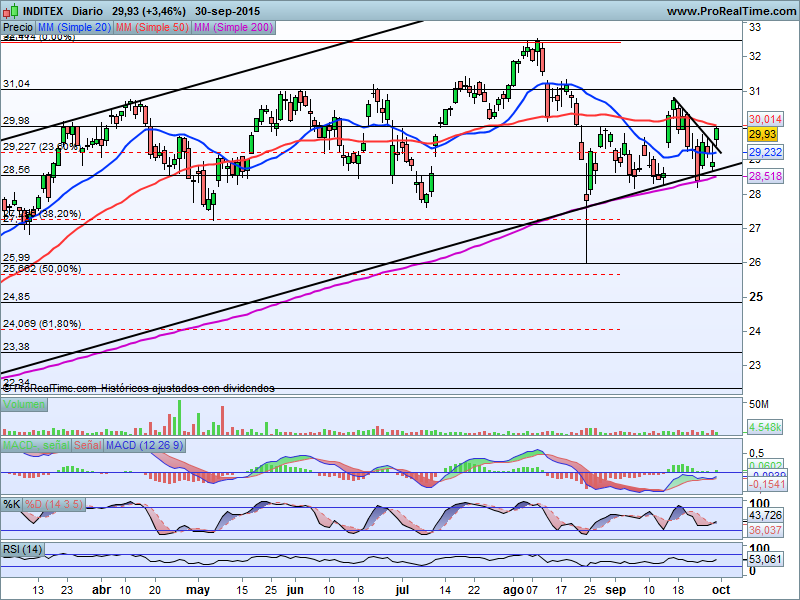Image resolution: width=800 pixels, height=600 pixels.
Task: Click the 24,069 (61,80%) Fibonacci label
Action: (x=42, y=324)
